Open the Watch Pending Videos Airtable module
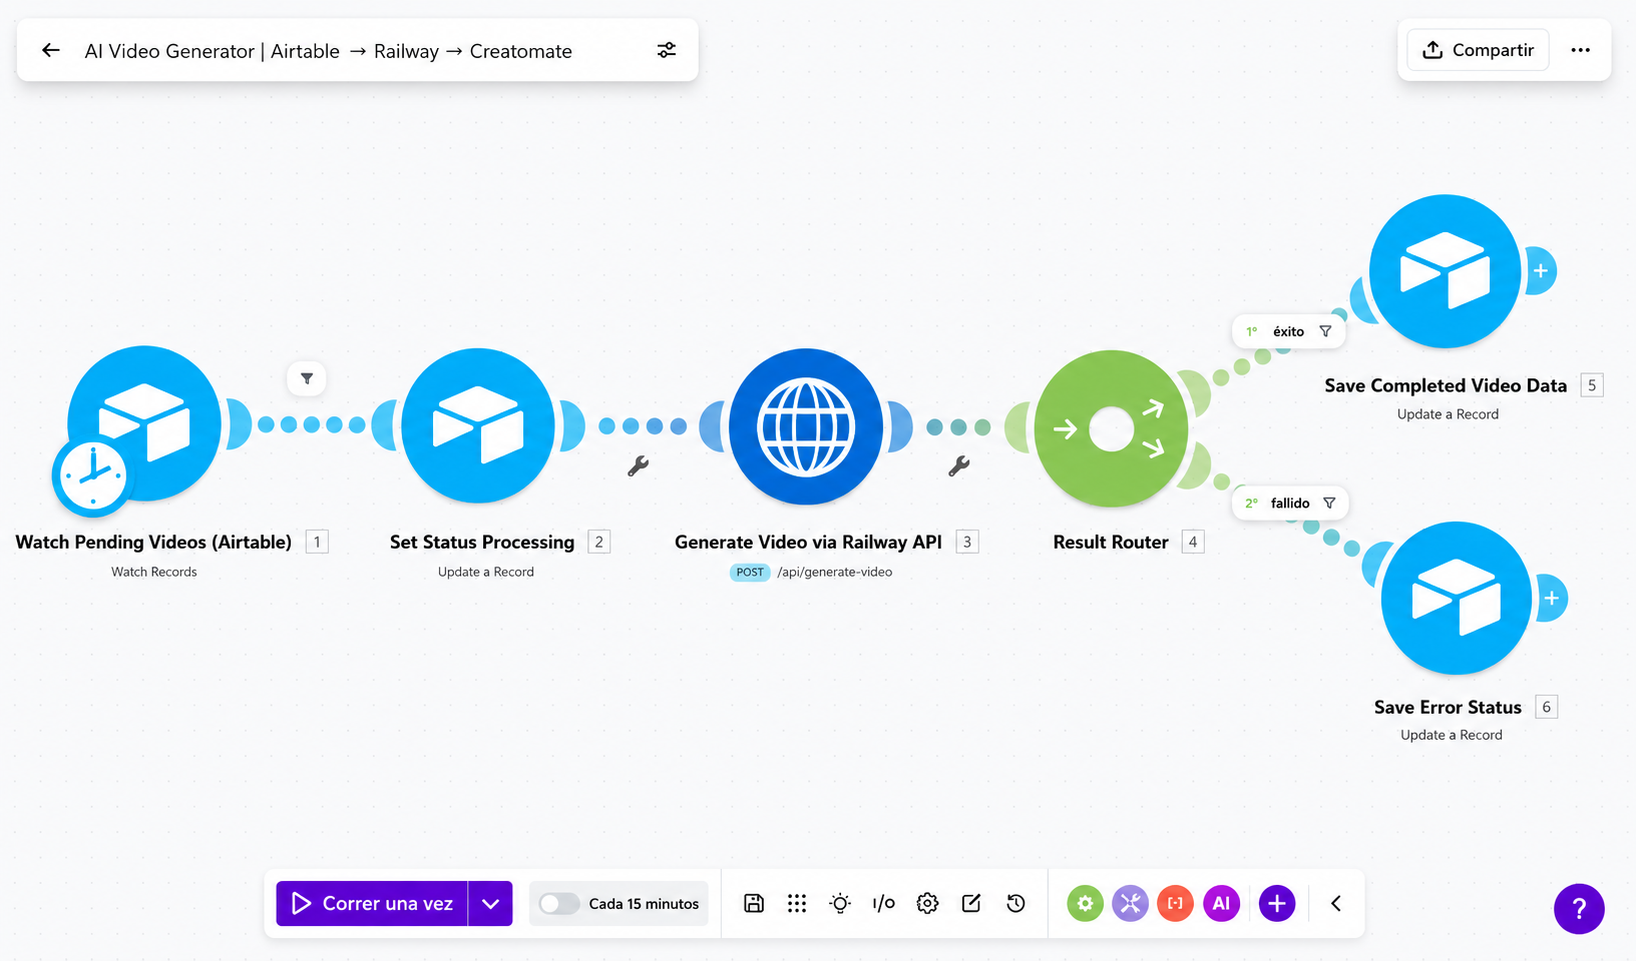Viewport: 1636px width, 961px height. (144, 423)
